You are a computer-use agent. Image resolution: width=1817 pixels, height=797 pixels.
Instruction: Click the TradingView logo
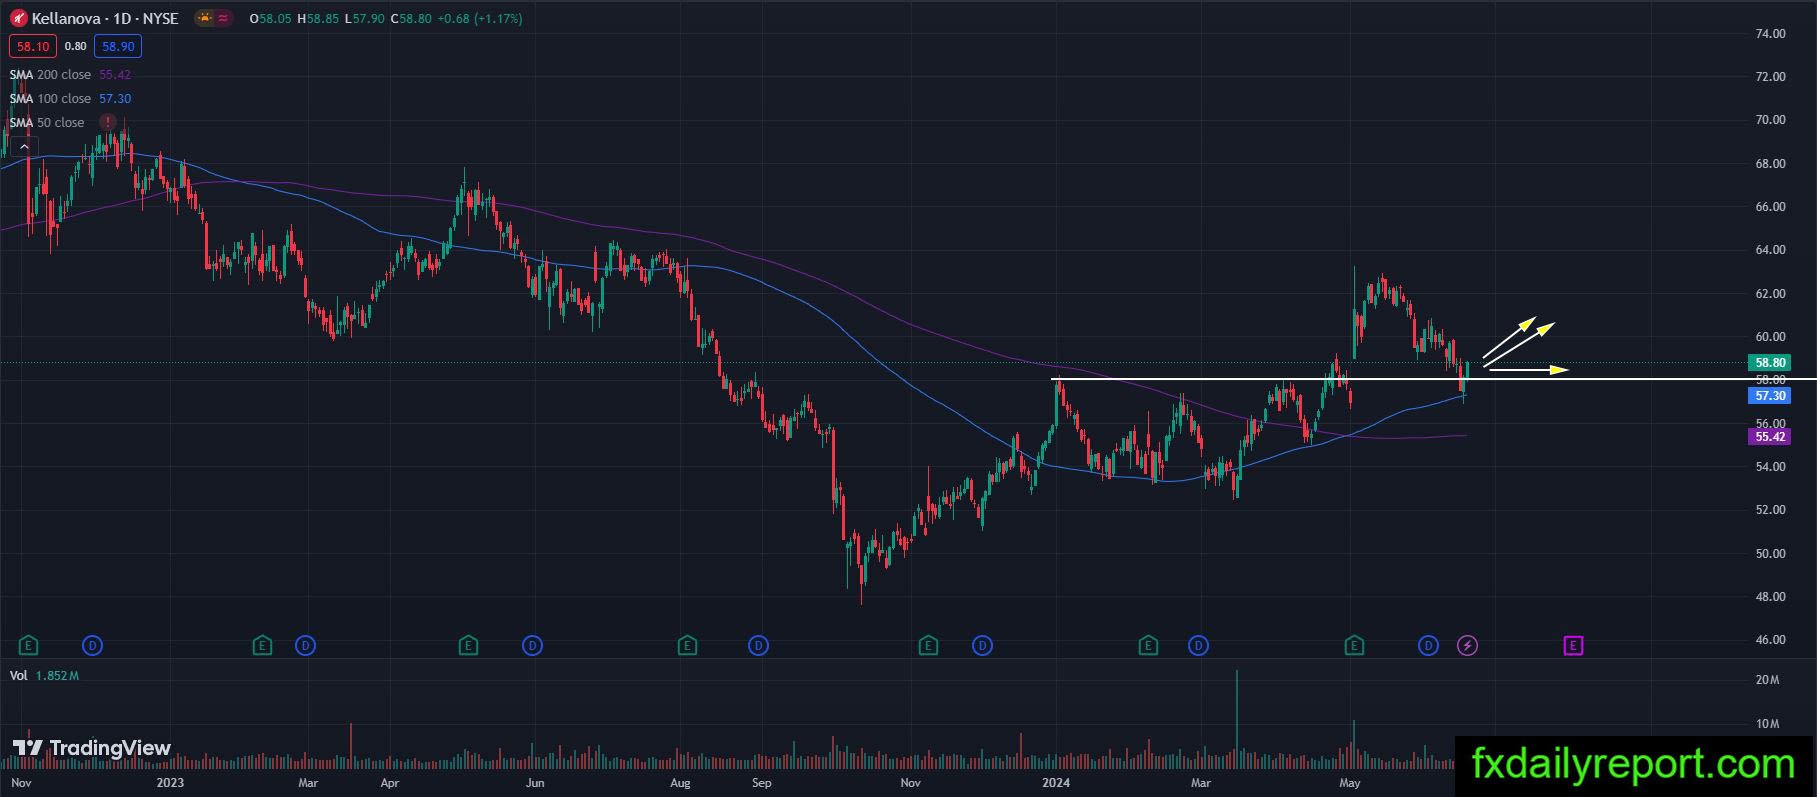pyautogui.click(x=92, y=748)
